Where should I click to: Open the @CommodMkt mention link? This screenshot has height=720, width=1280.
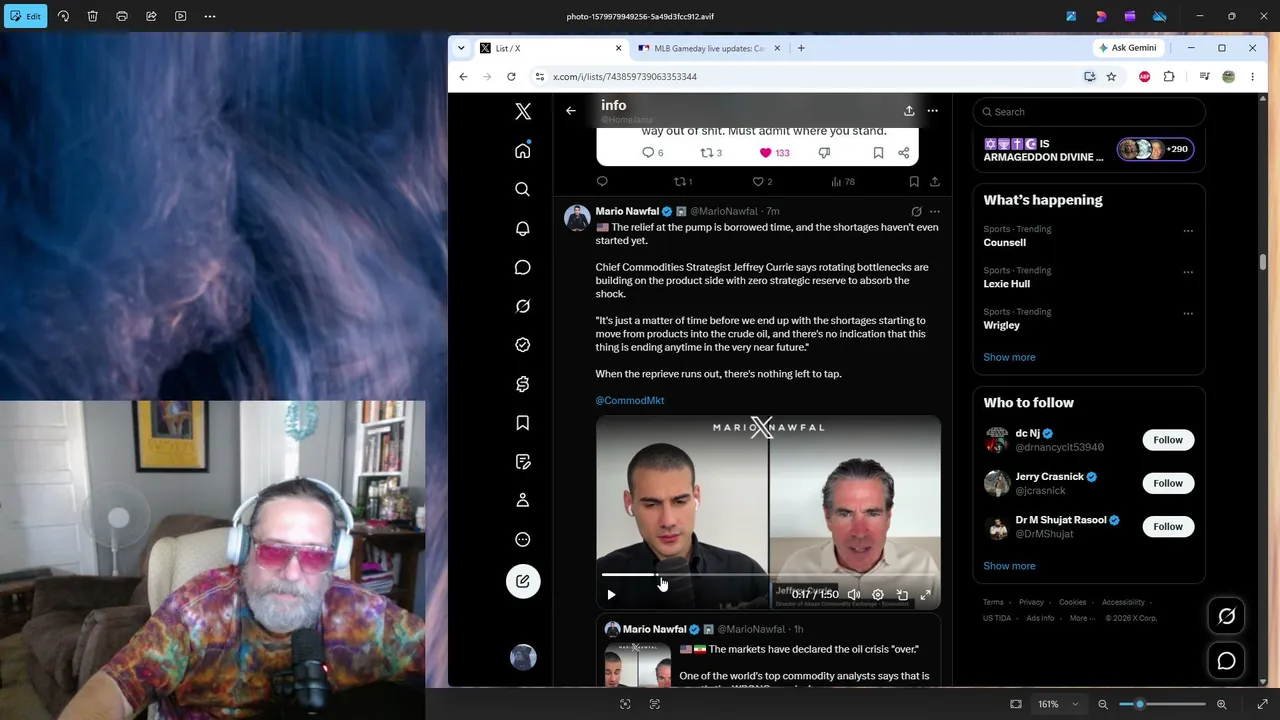(630, 400)
